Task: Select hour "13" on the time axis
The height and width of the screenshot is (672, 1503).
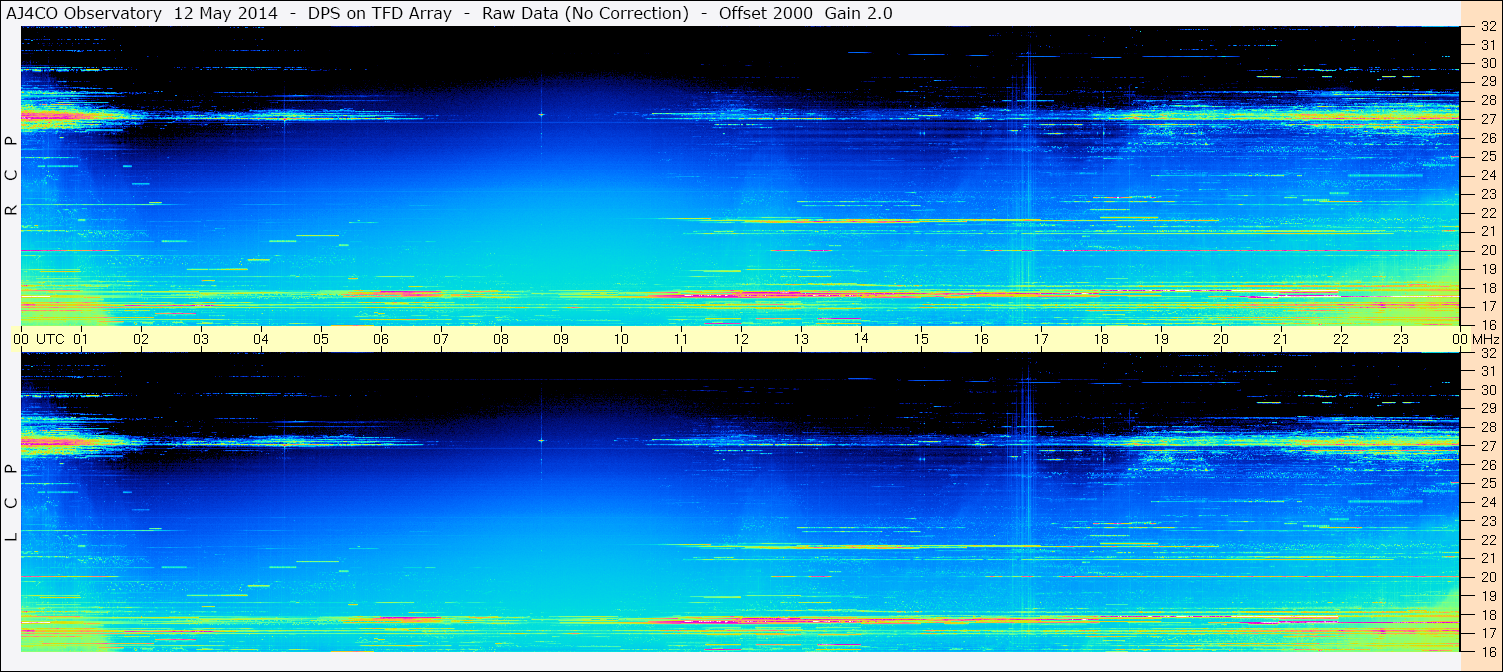Action: [x=801, y=339]
